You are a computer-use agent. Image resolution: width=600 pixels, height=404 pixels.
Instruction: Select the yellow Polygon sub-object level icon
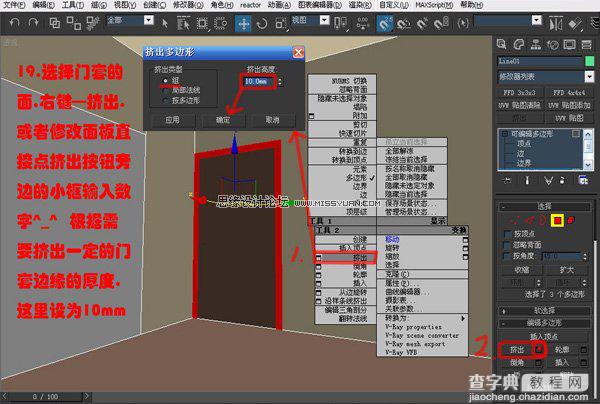pyautogui.click(x=557, y=221)
